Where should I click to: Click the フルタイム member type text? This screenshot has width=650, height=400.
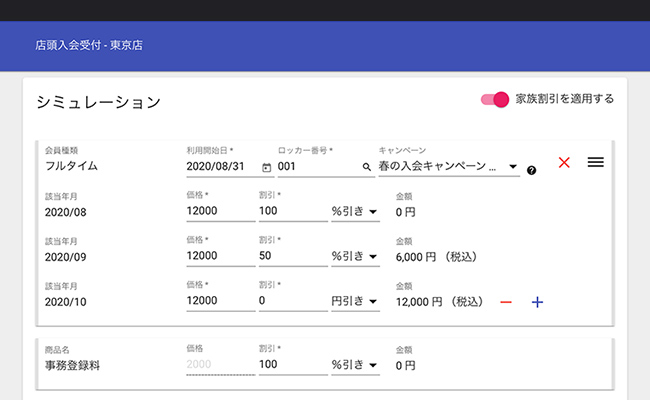tap(71, 166)
